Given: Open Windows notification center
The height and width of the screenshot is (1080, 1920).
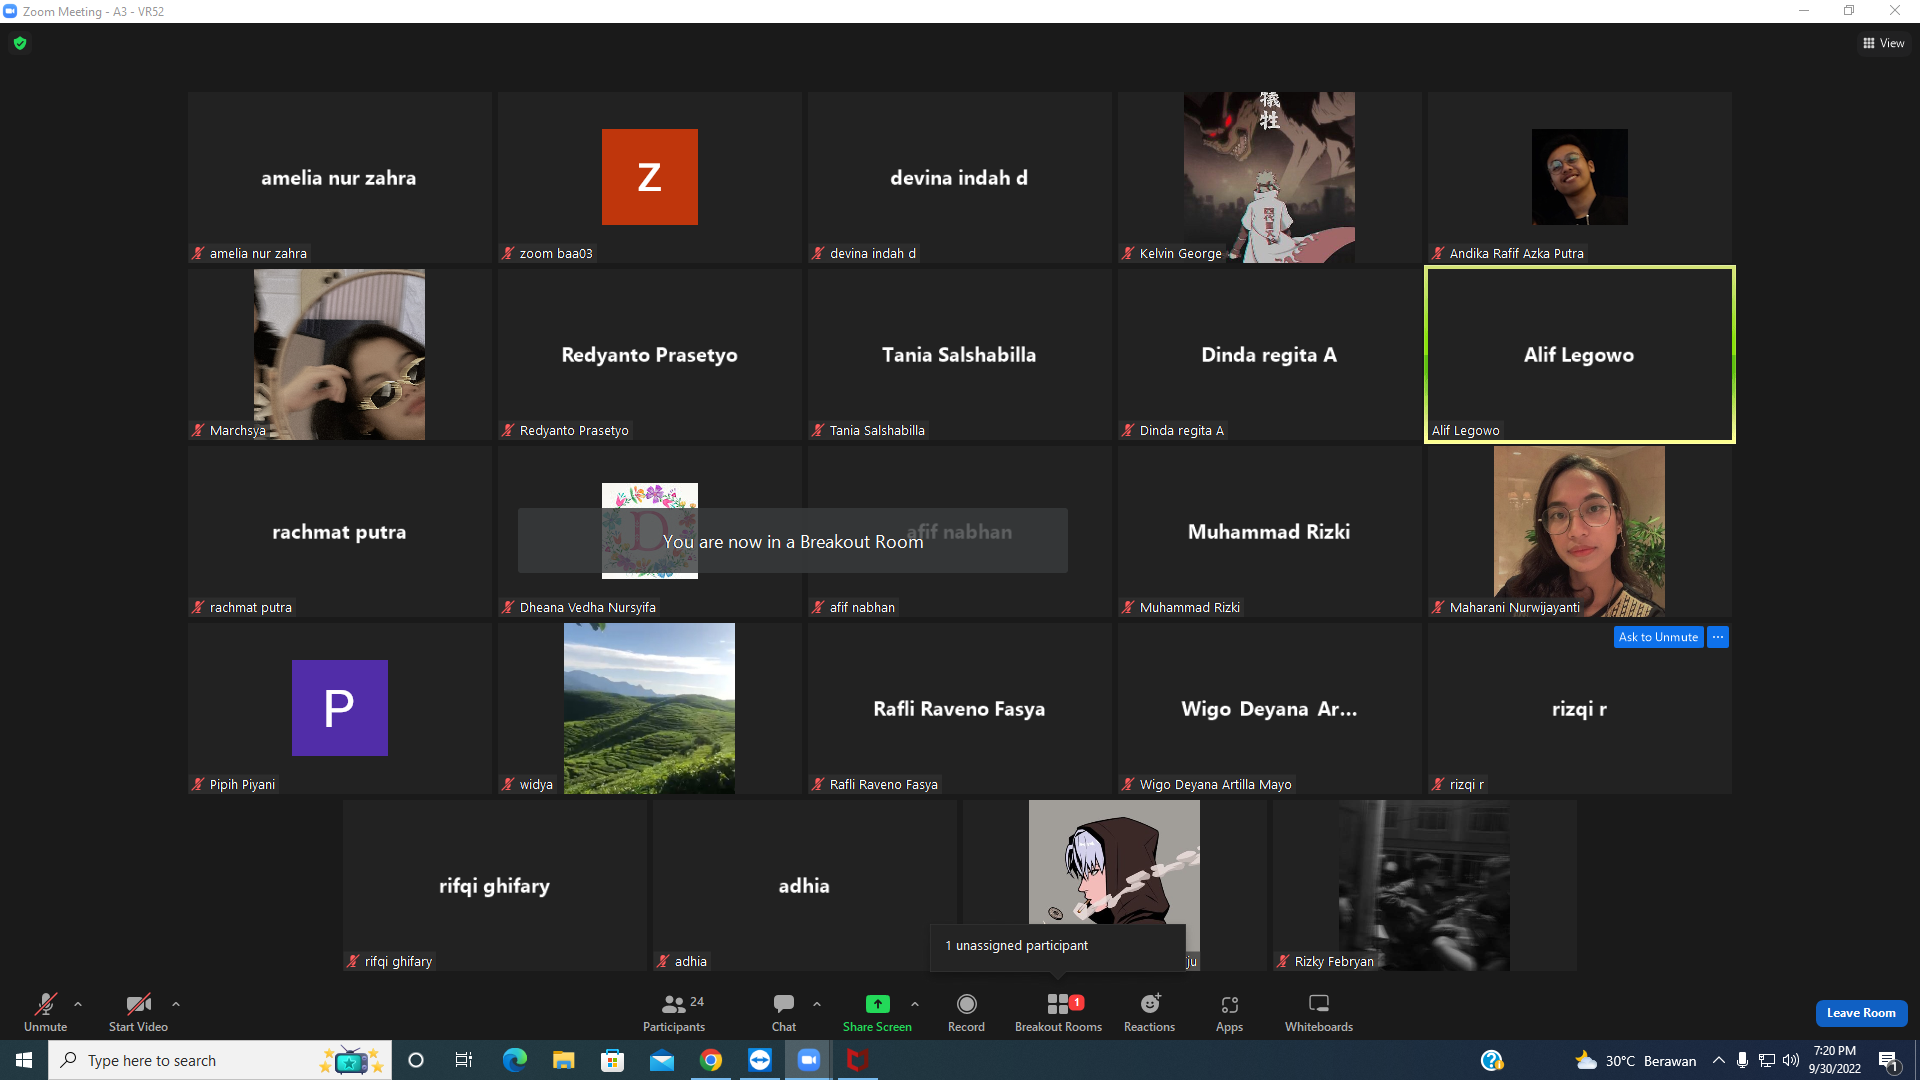Looking at the screenshot, I should tap(1888, 1060).
